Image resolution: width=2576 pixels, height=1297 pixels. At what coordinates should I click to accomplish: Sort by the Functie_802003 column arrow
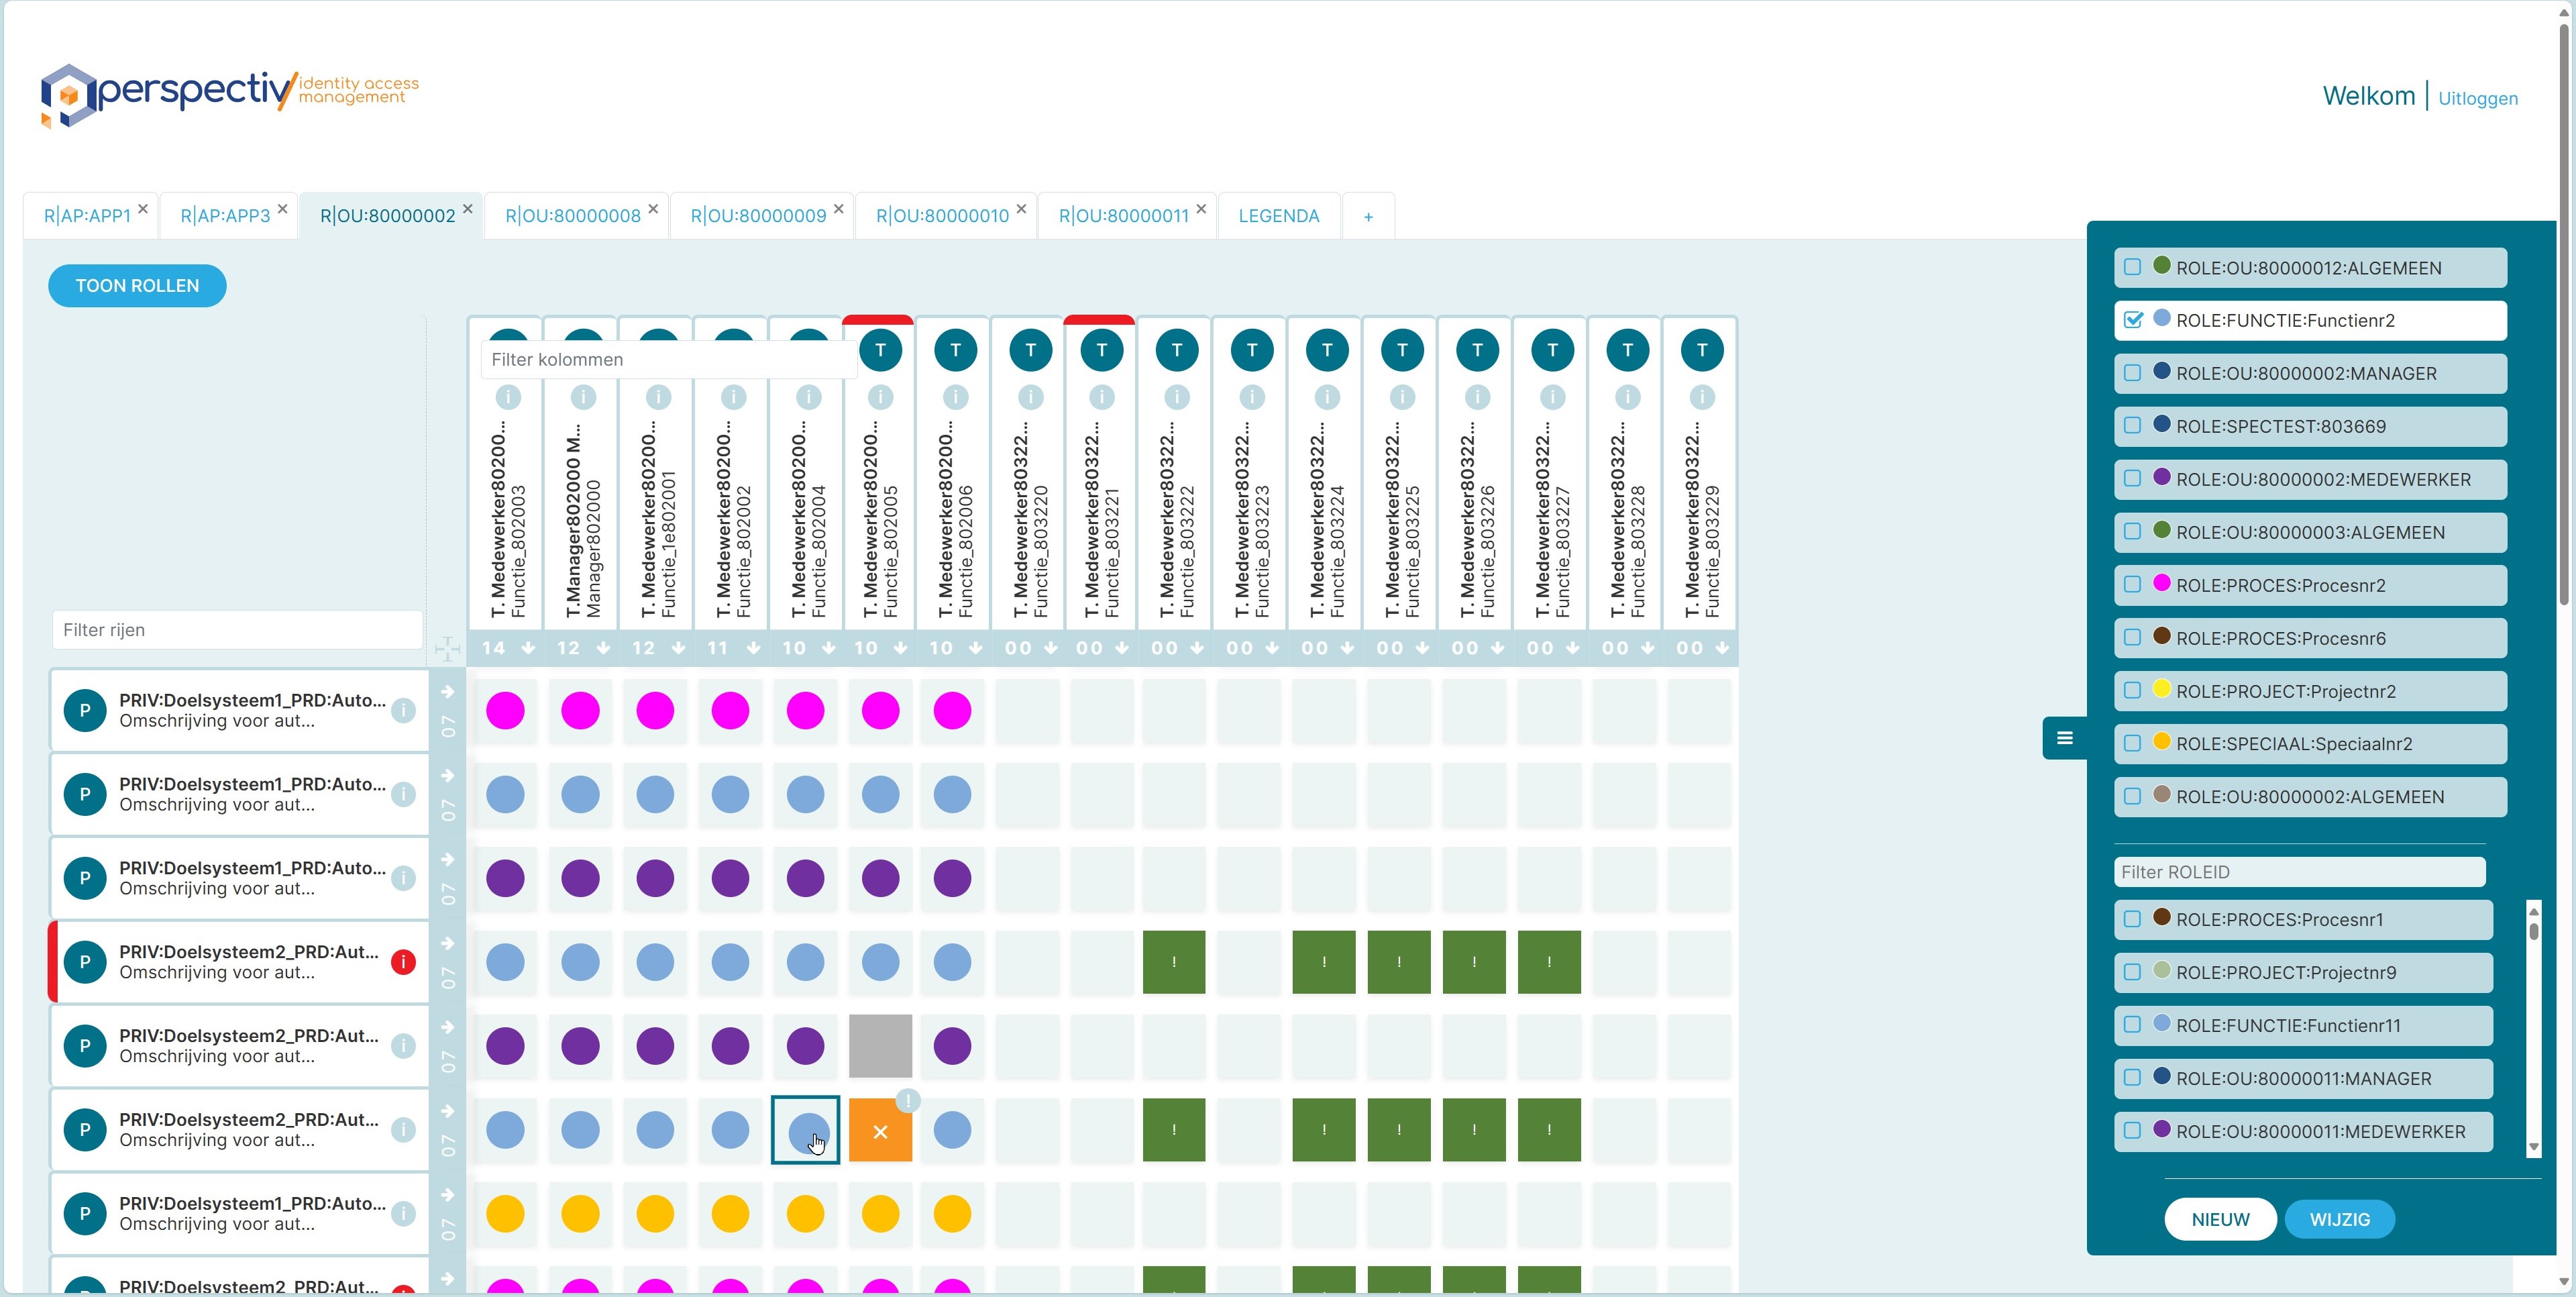coord(529,648)
